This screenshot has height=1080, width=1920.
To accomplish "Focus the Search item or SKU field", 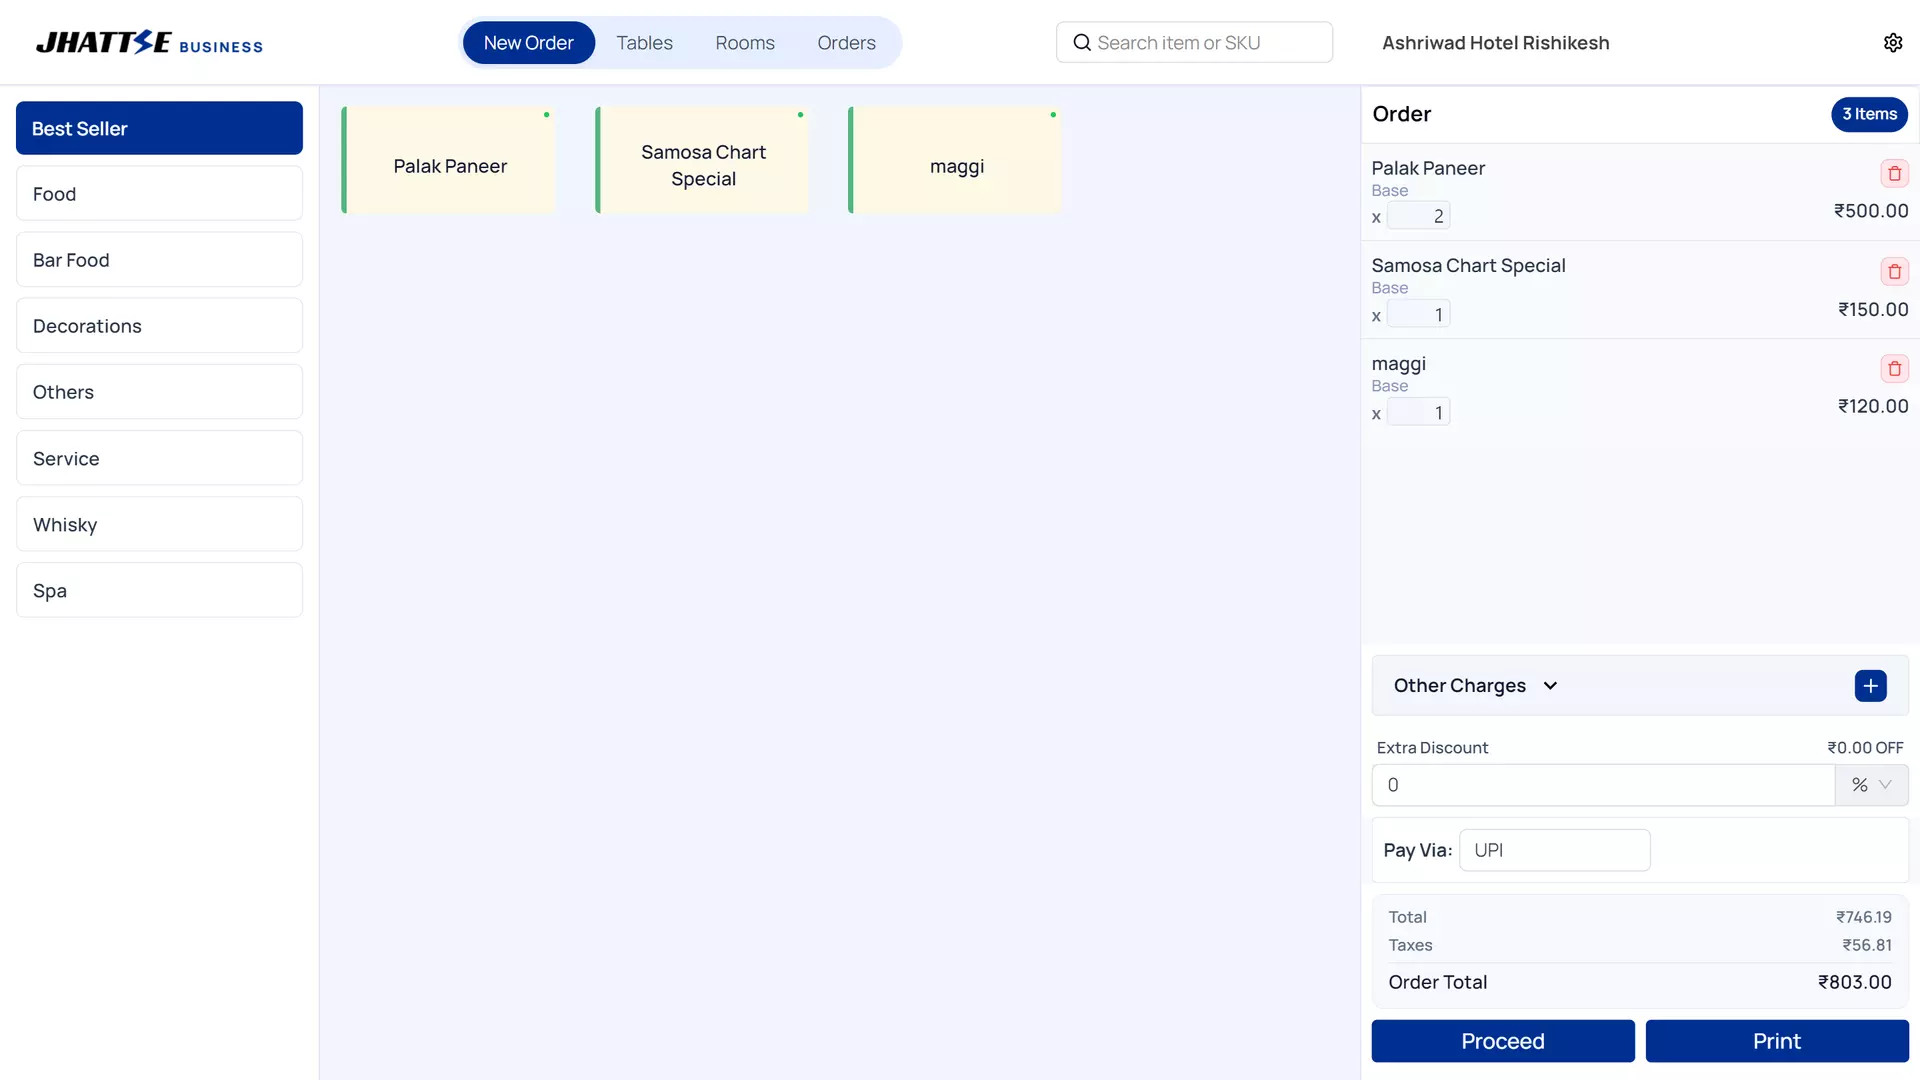I will [1194, 43].
